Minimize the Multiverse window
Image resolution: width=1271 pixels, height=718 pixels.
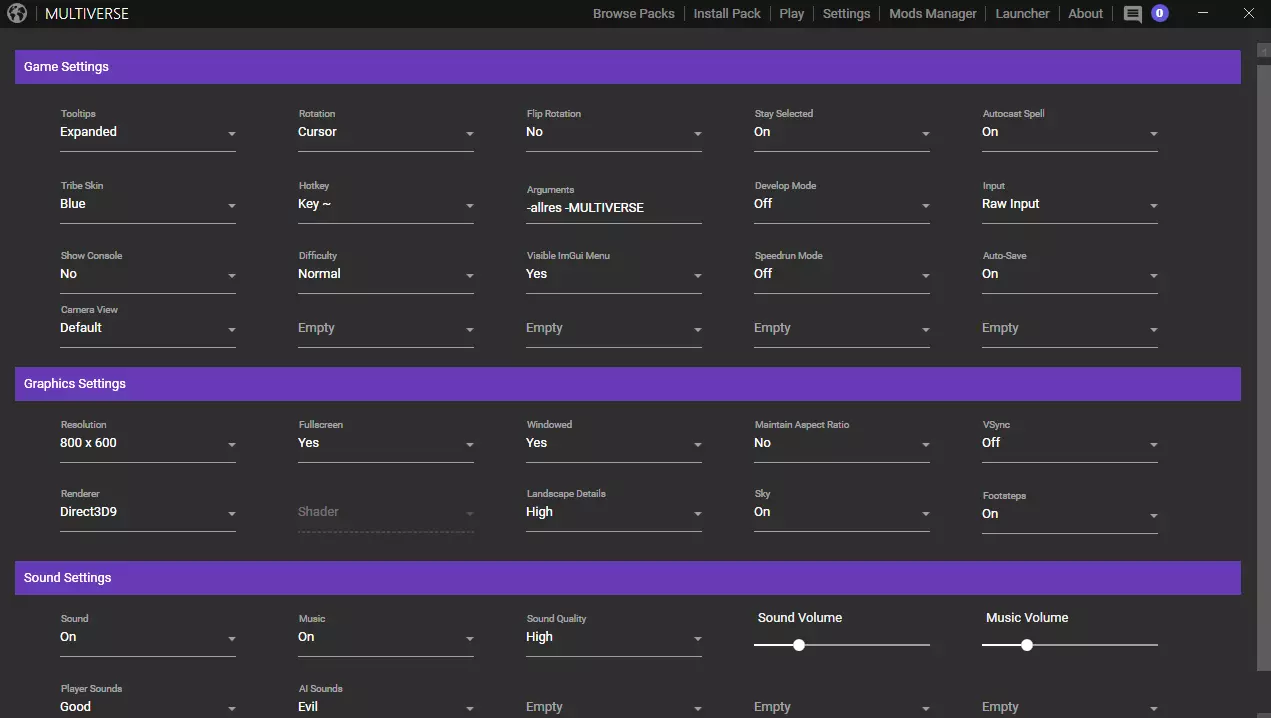tap(1205, 14)
